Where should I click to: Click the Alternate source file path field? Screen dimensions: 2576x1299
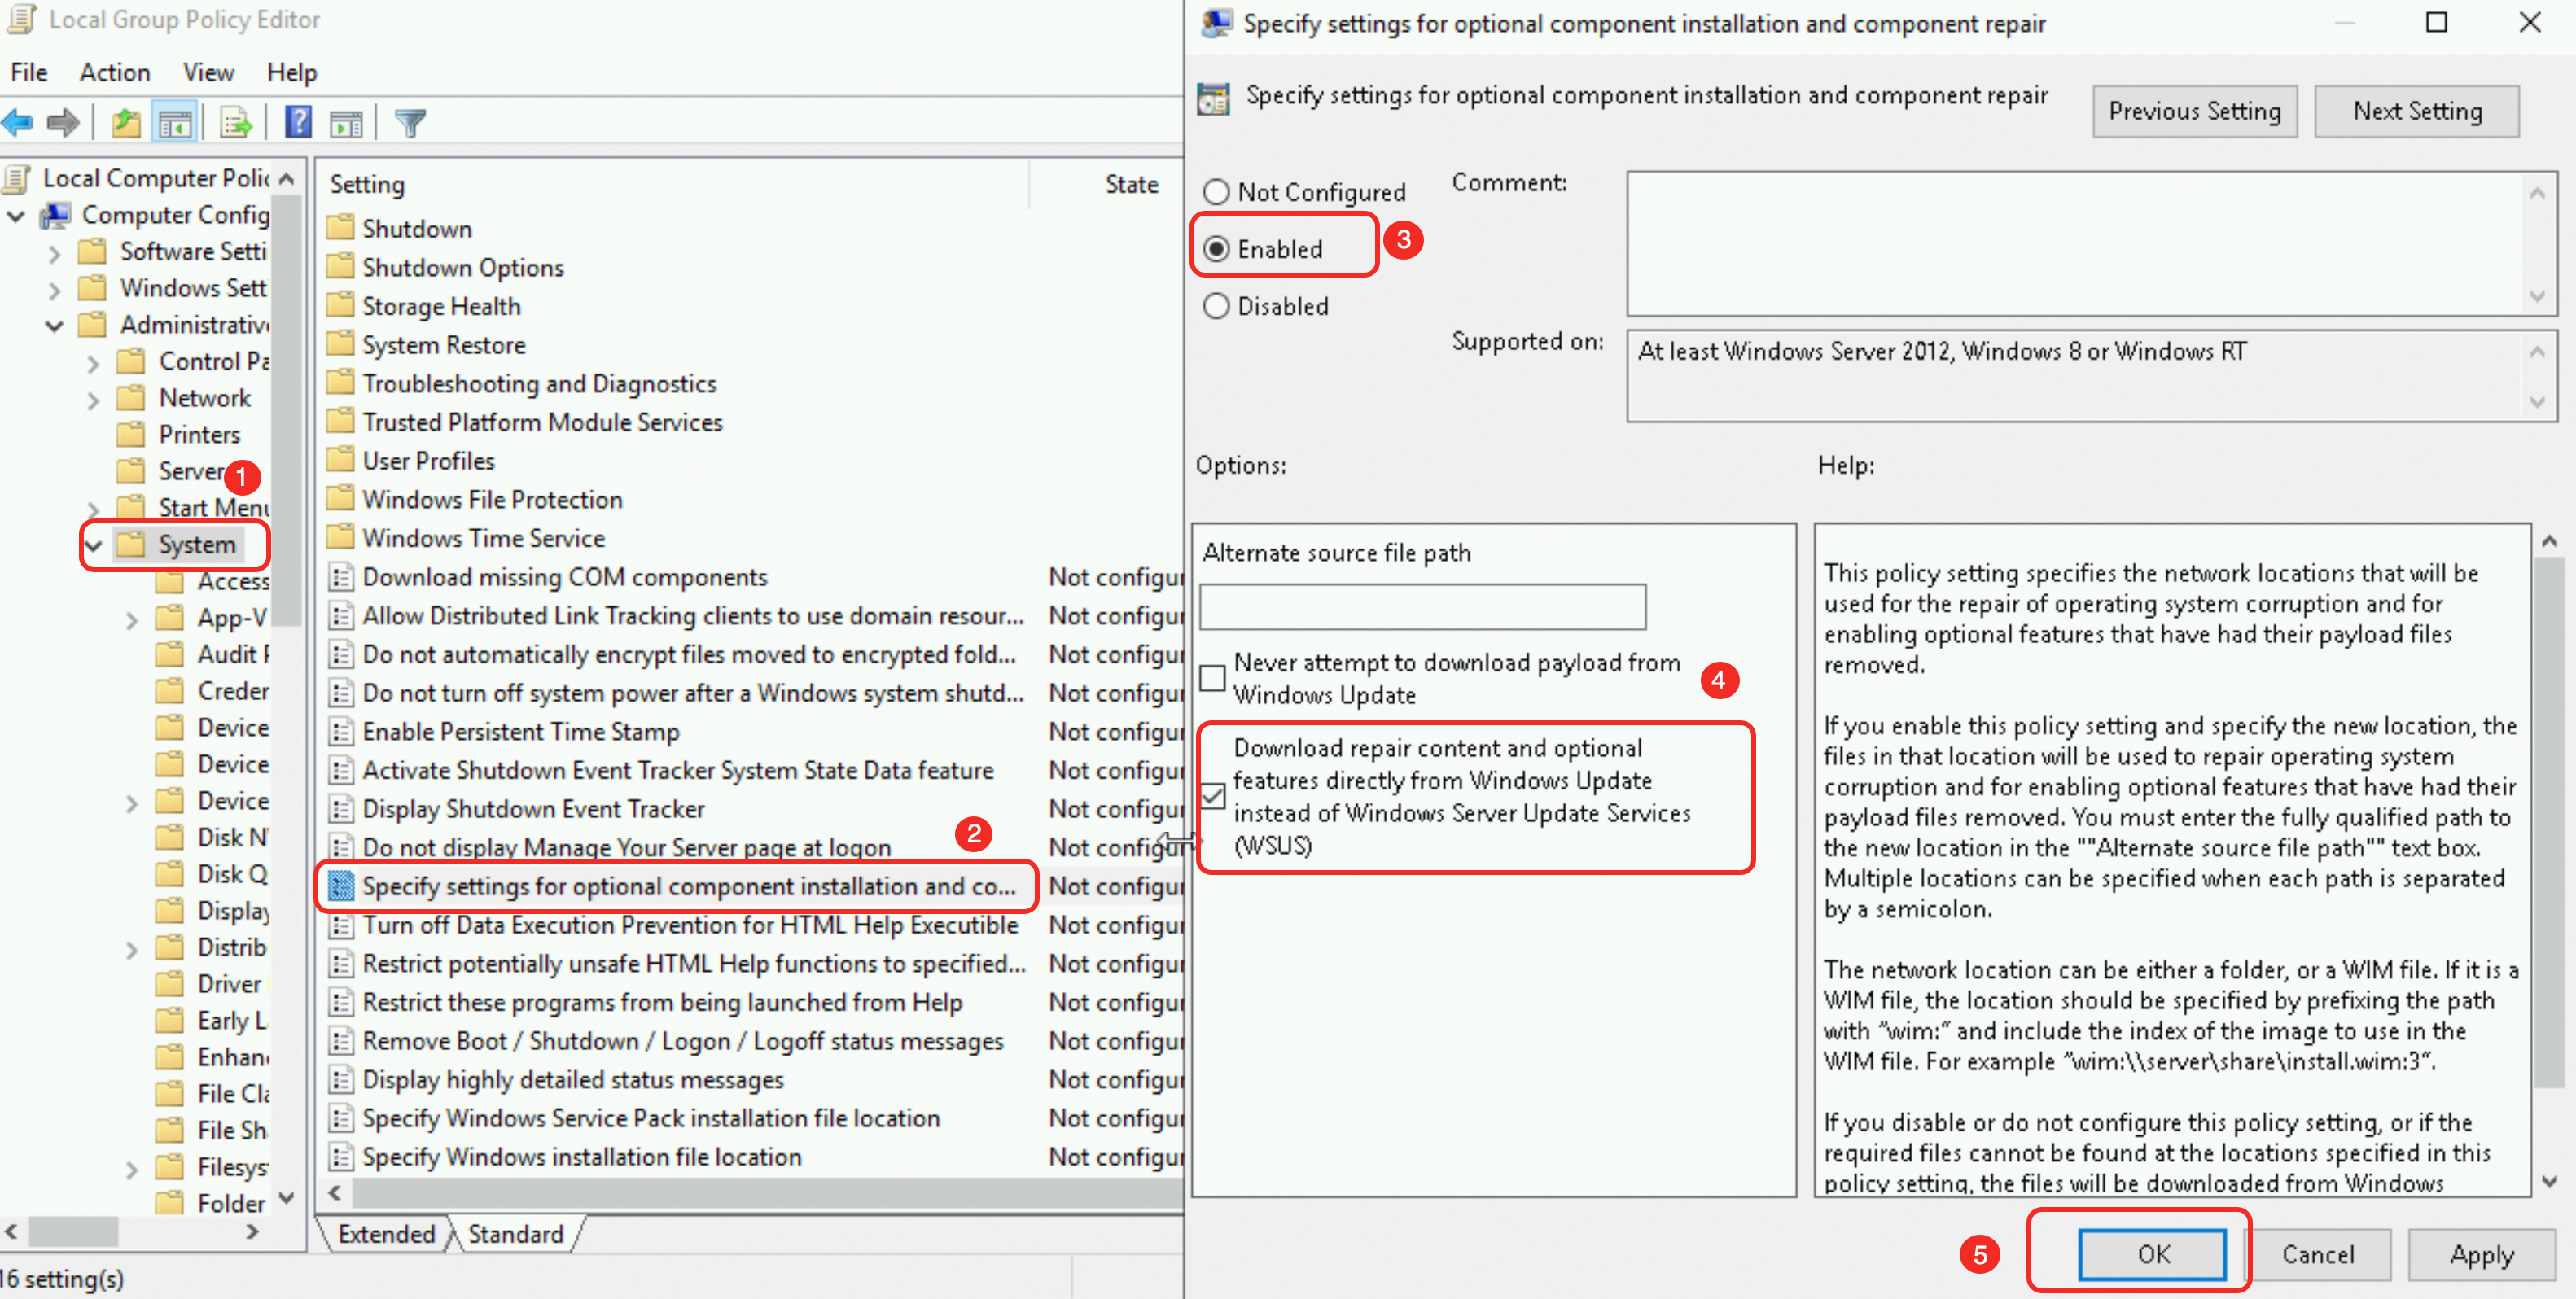click(1422, 607)
